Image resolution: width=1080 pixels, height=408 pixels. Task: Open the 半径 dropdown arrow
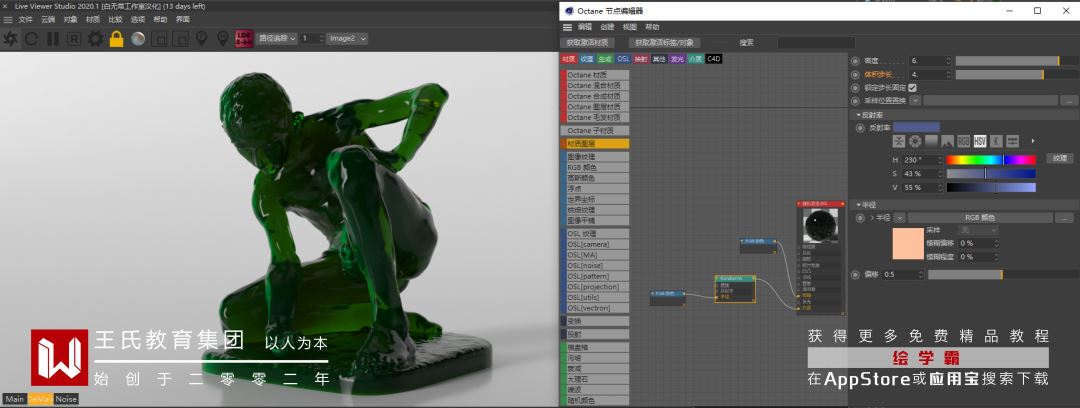click(900, 218)
